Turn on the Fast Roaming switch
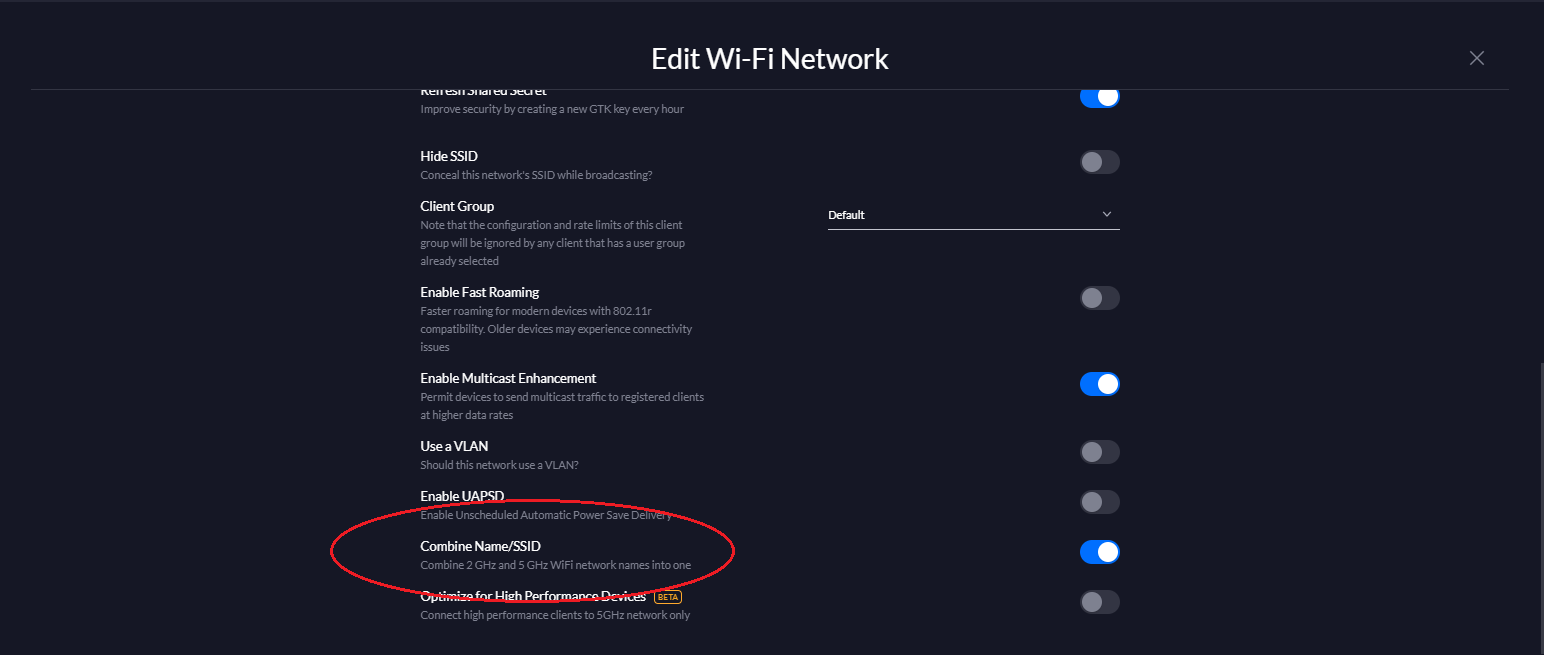The image size is (1544, 655). [x=1099, y=298]
